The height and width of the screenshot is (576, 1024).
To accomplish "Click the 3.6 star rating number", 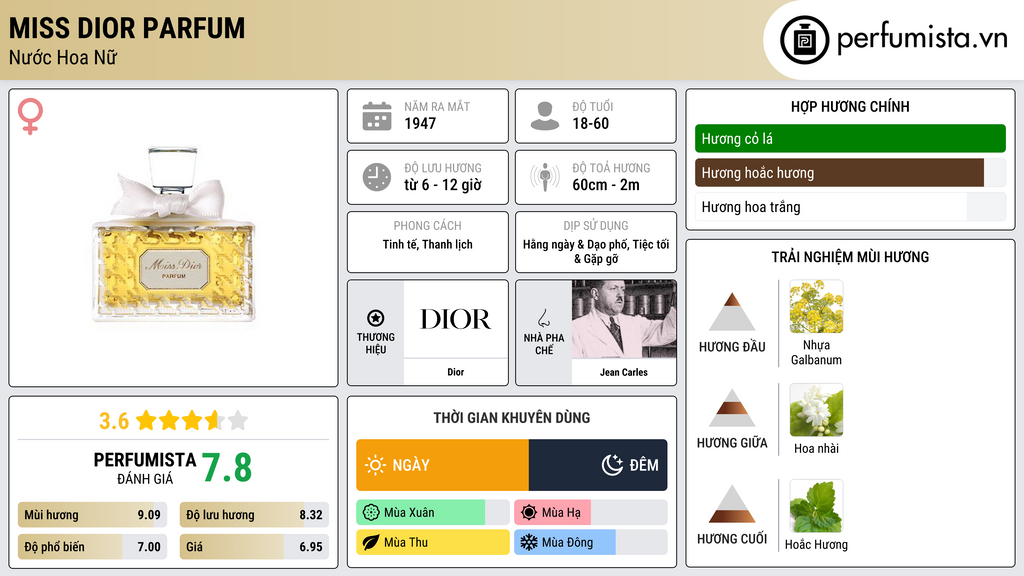I will coord(114,421).
